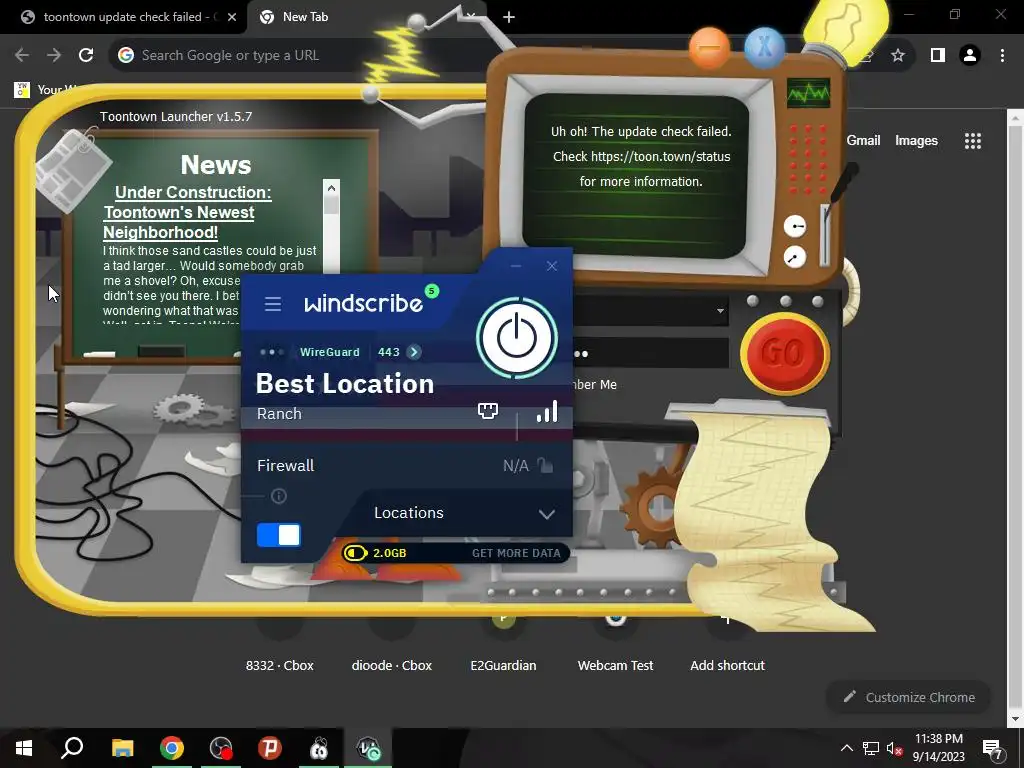Click the blue X button on Toontown Launcher
This screenshot has height=768, width=1024.
(x=765, y=48)
